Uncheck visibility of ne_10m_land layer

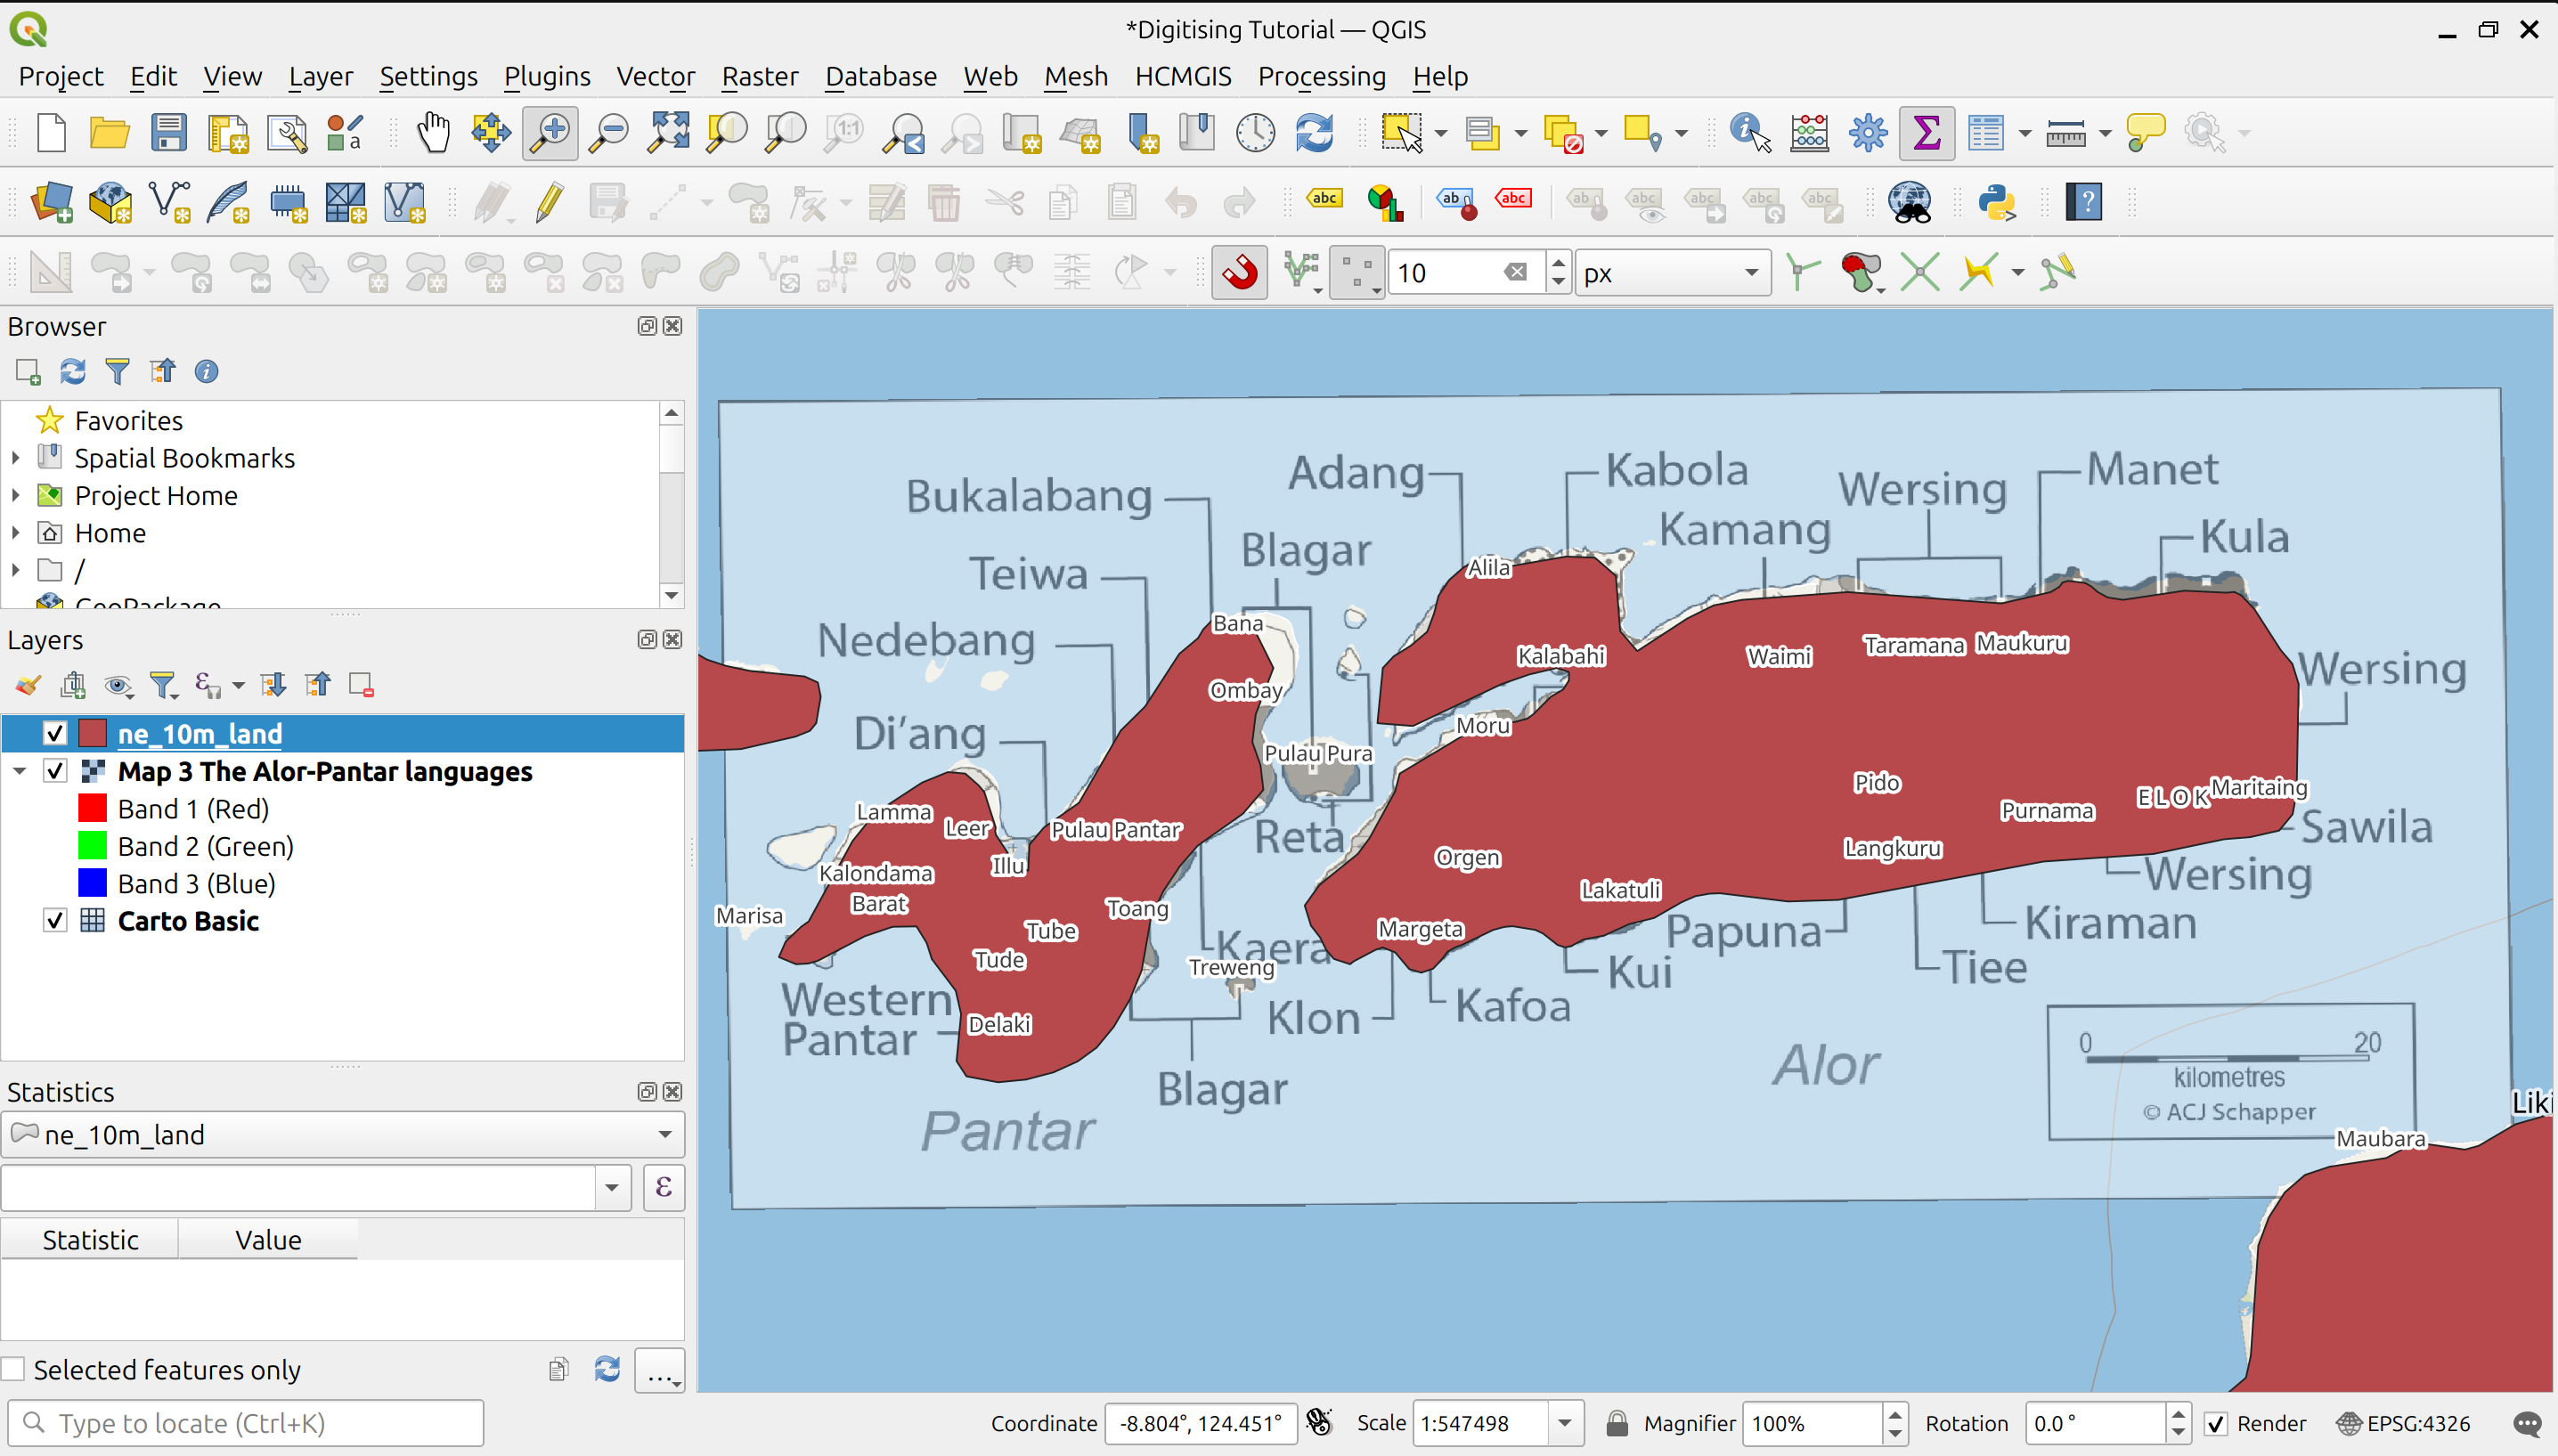point(55,734)
